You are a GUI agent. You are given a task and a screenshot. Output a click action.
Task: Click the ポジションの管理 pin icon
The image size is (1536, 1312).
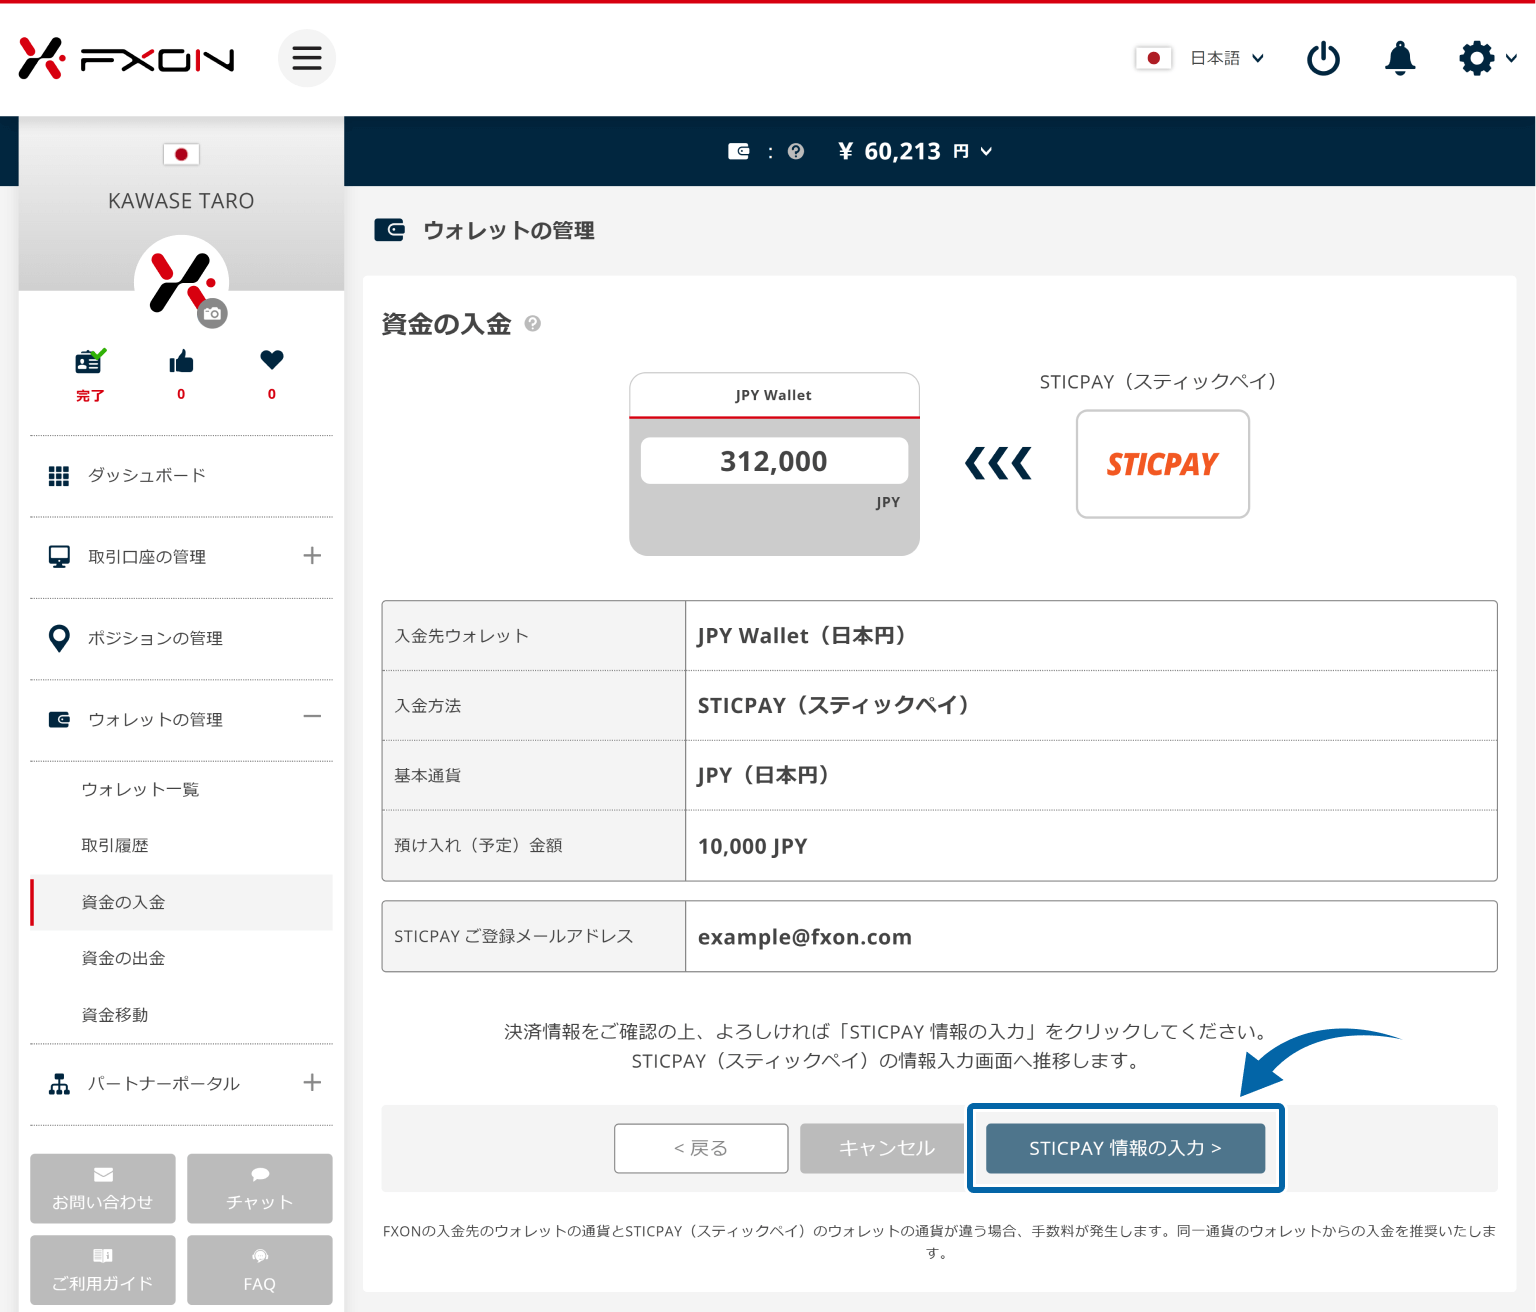click(59, 639)
